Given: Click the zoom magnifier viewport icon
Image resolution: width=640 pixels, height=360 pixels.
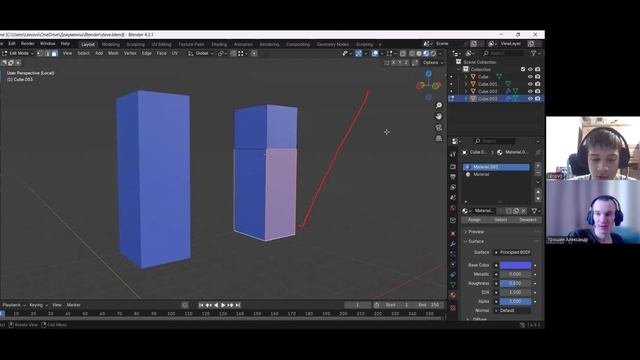Looking at the screenshot, I should tap(439, 106).
